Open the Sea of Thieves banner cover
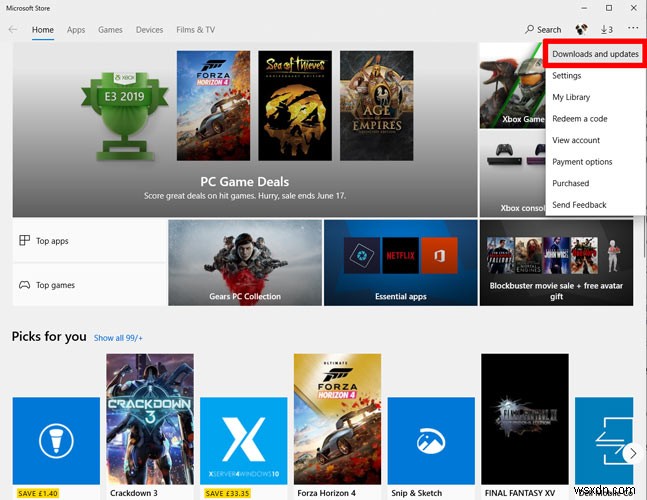 click(295, 106)
